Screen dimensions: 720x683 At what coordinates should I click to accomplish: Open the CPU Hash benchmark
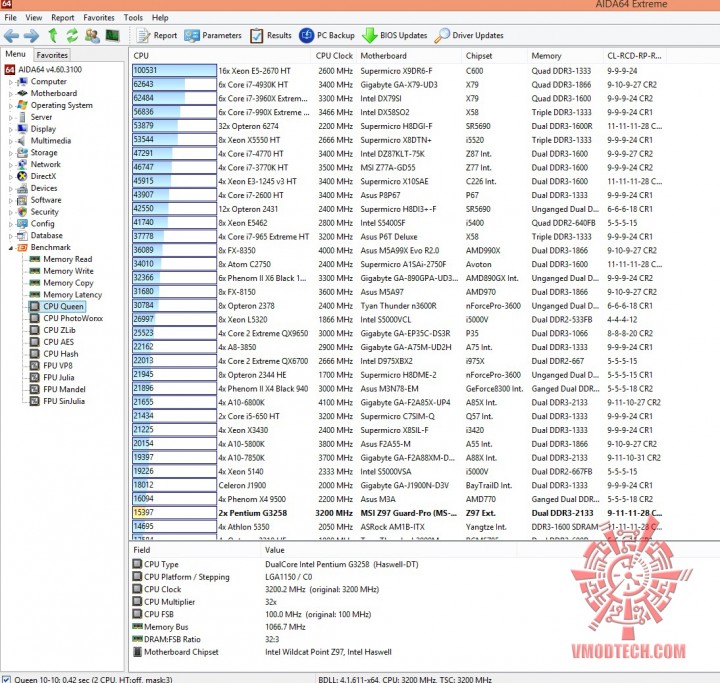pos(61,354)
